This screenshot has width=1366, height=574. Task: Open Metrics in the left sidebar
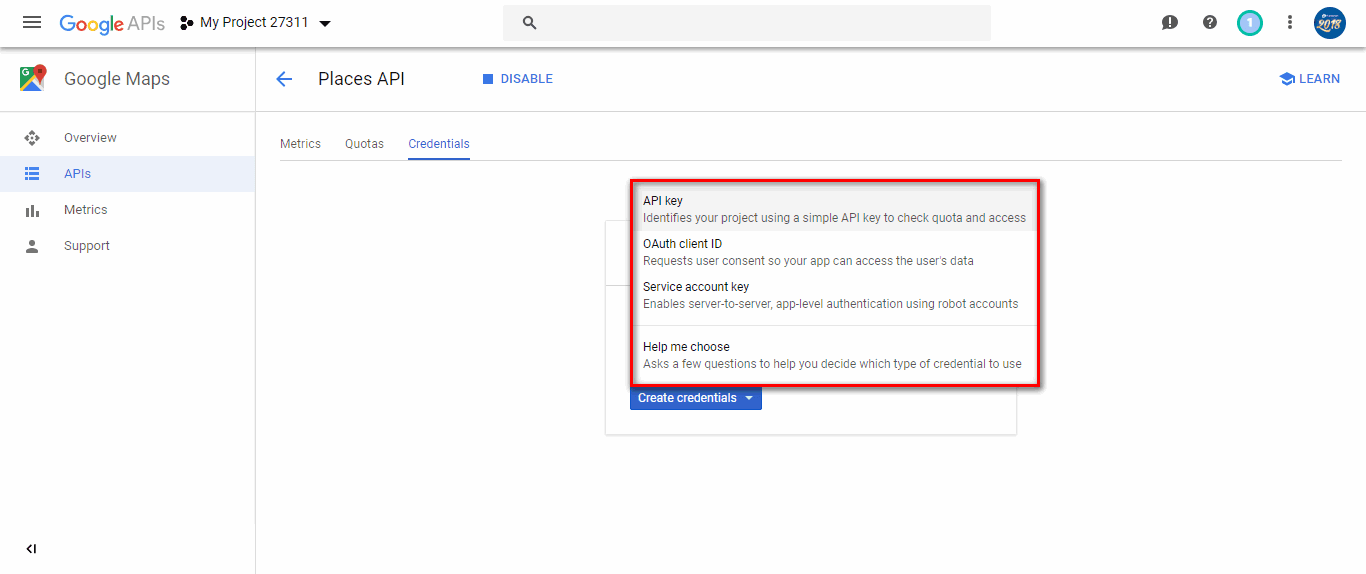coord(127,210)
